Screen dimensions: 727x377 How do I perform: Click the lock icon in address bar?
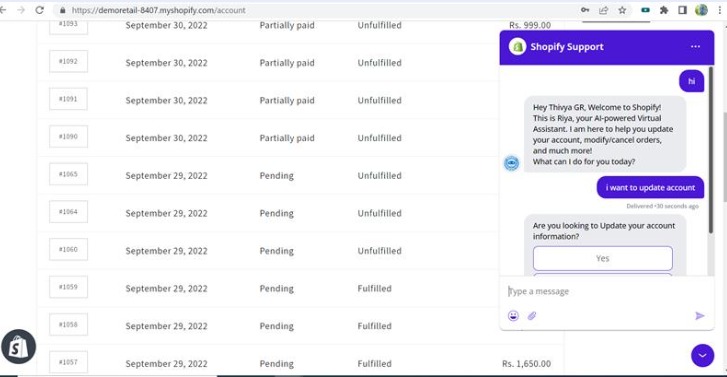(x=63, y=10)
